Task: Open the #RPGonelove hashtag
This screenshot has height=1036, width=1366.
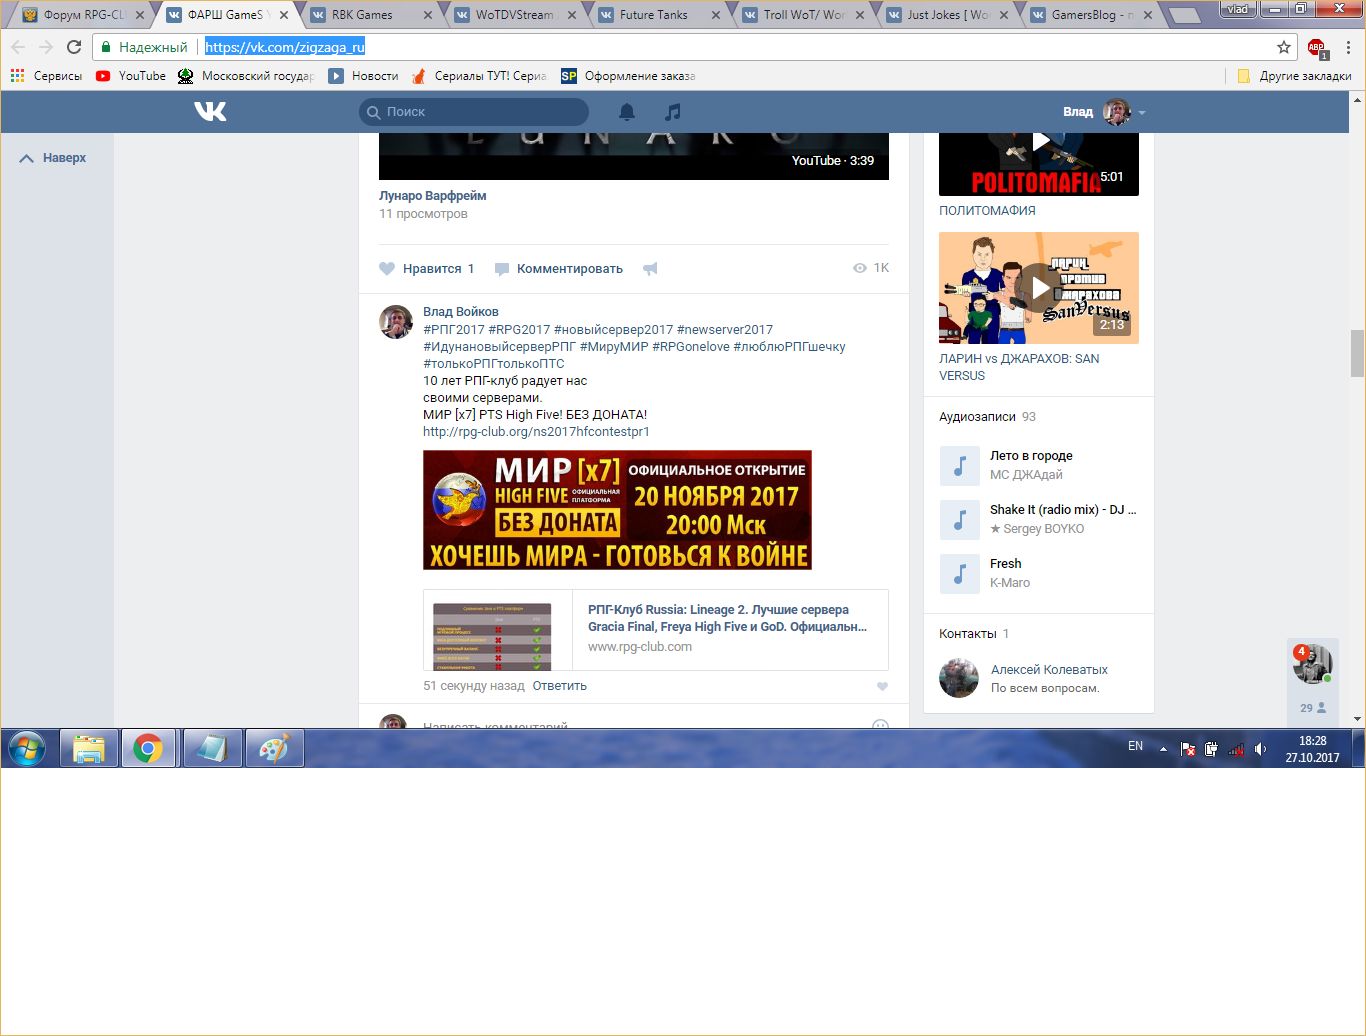Action: [691, 347]
